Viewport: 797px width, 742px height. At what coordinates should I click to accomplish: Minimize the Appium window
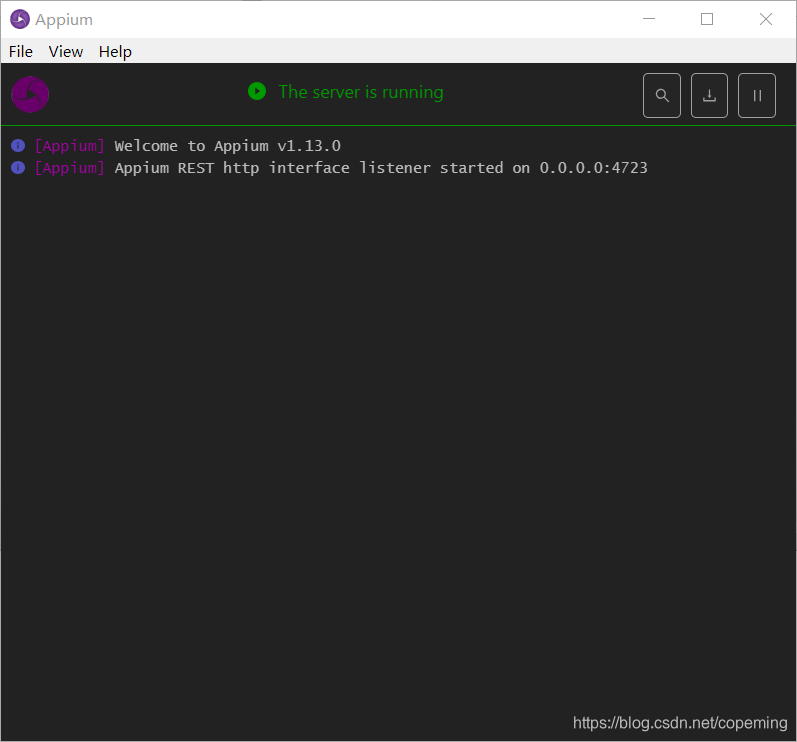649,19
